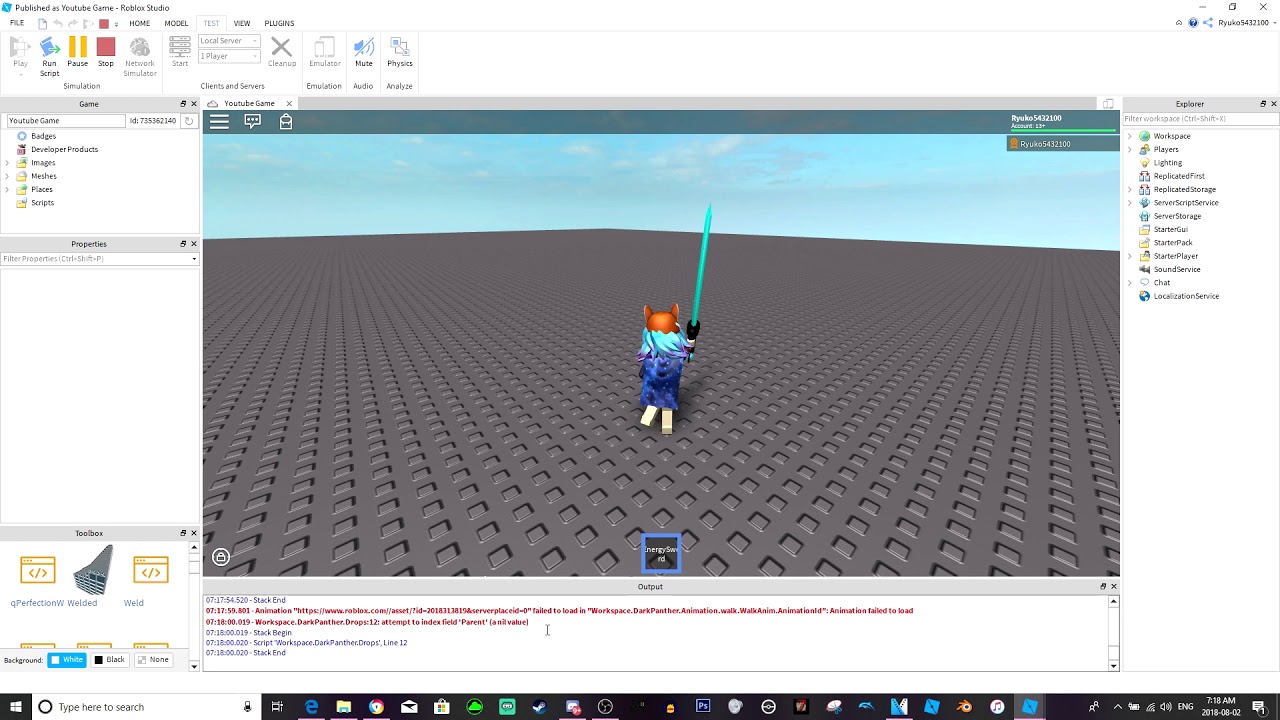Open the Local Server dropdown

[x=229, y=41]
